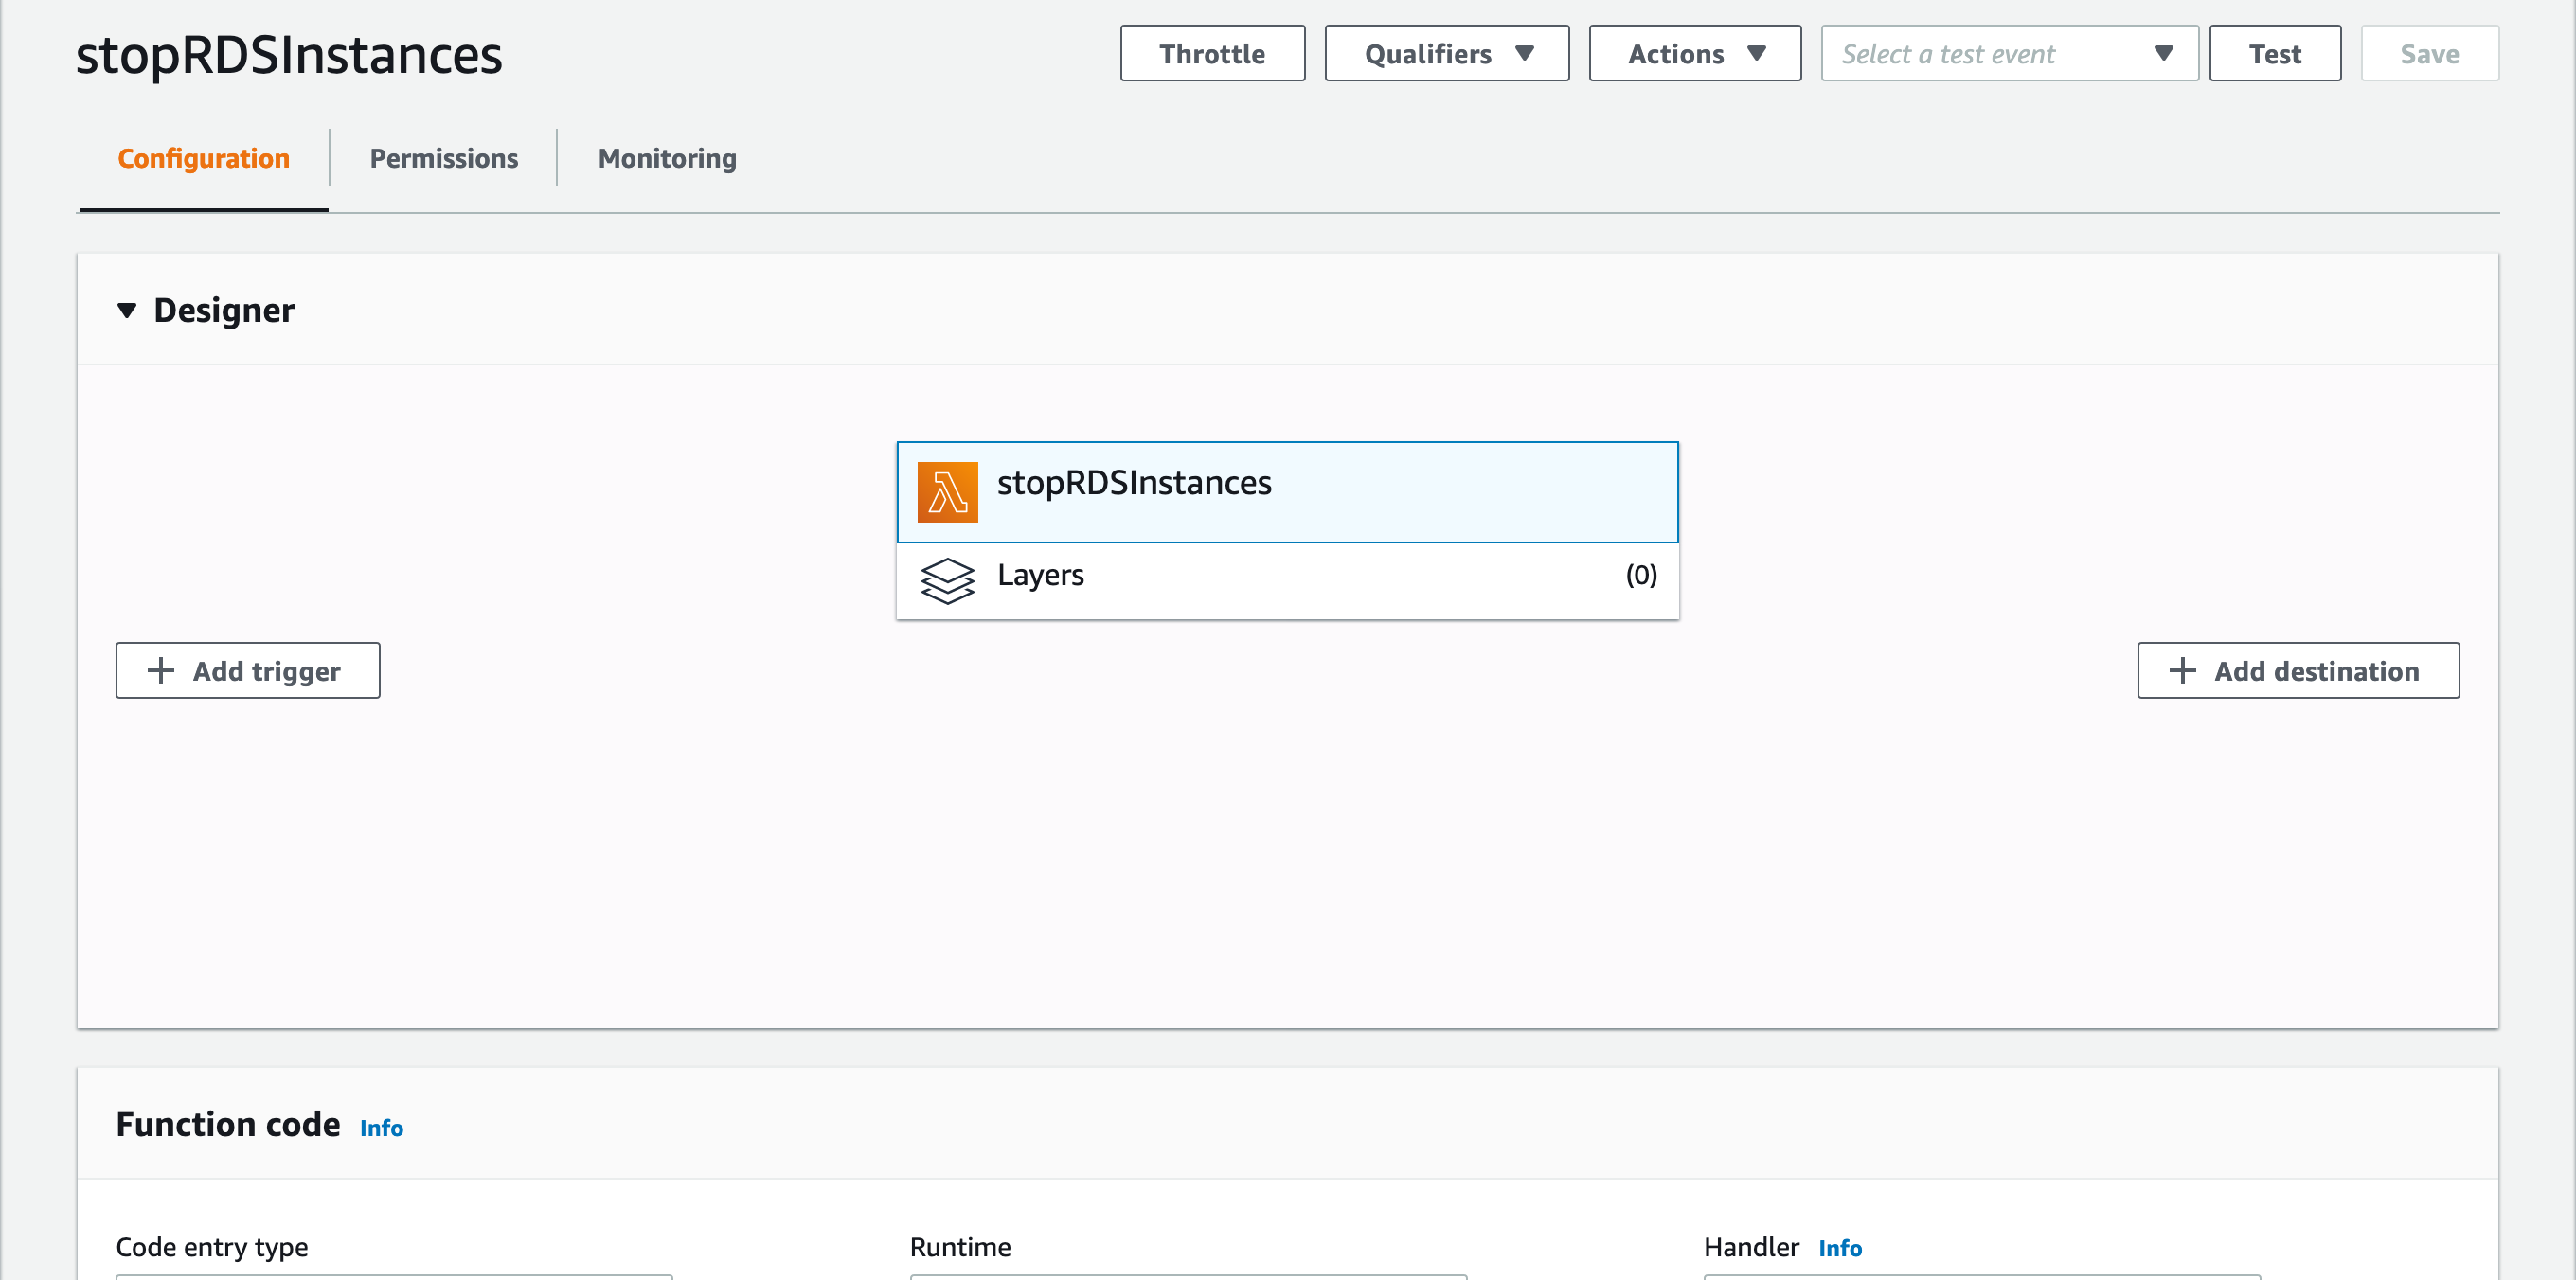Click the Add trigger button
Image resolution: width=2576 pixels, height=1280 pixels.
coord(248,670)
